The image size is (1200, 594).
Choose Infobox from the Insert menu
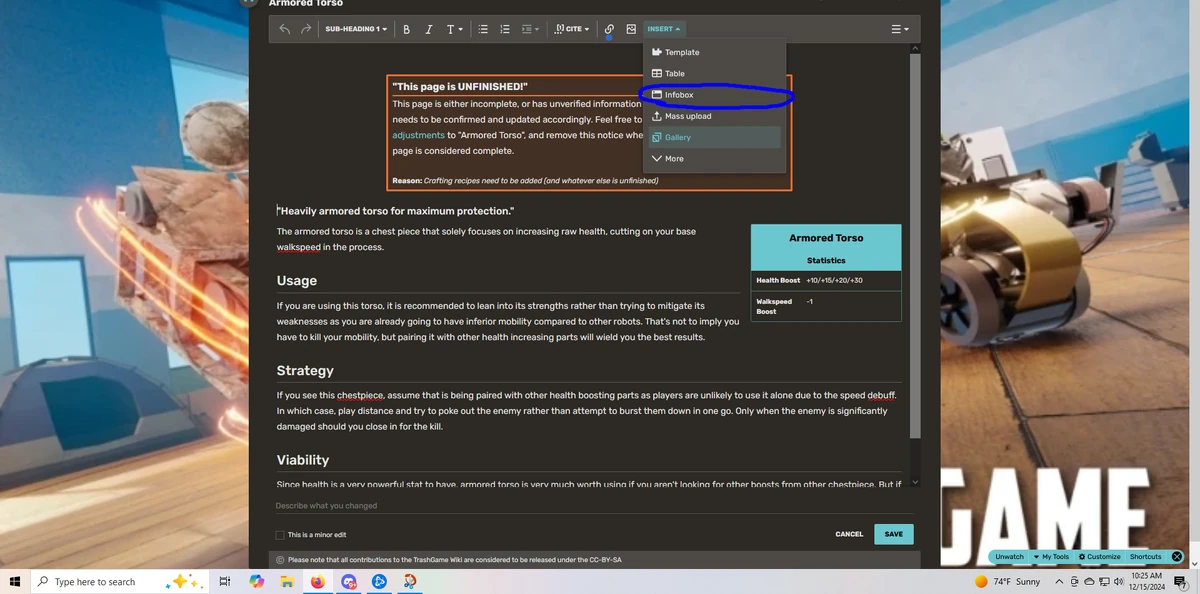(677, 94)
